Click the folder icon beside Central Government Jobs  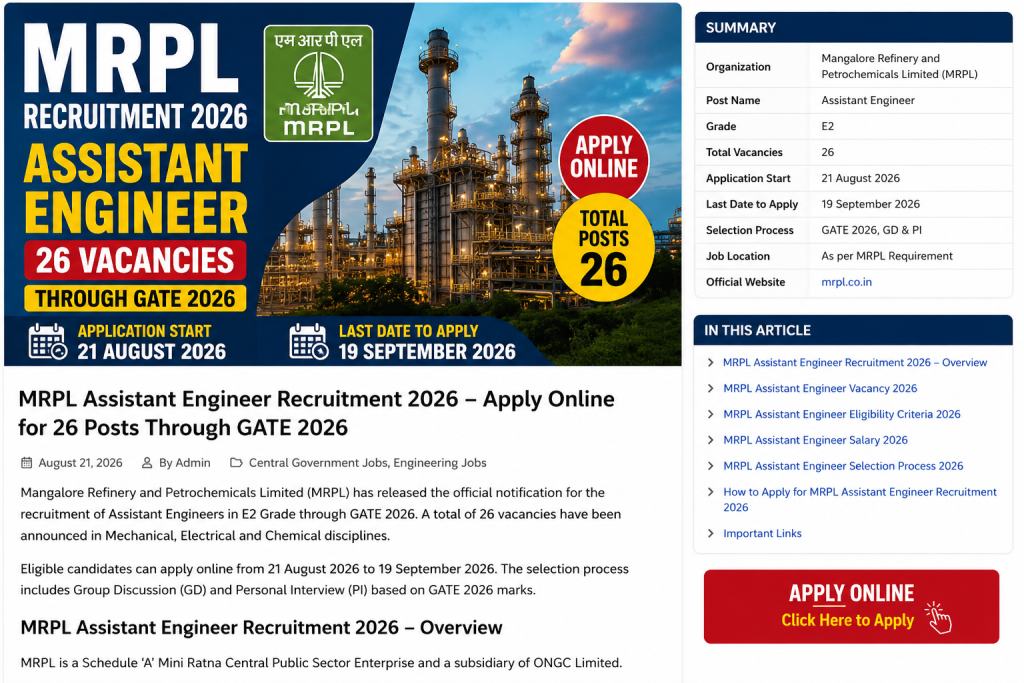(236, 463)
